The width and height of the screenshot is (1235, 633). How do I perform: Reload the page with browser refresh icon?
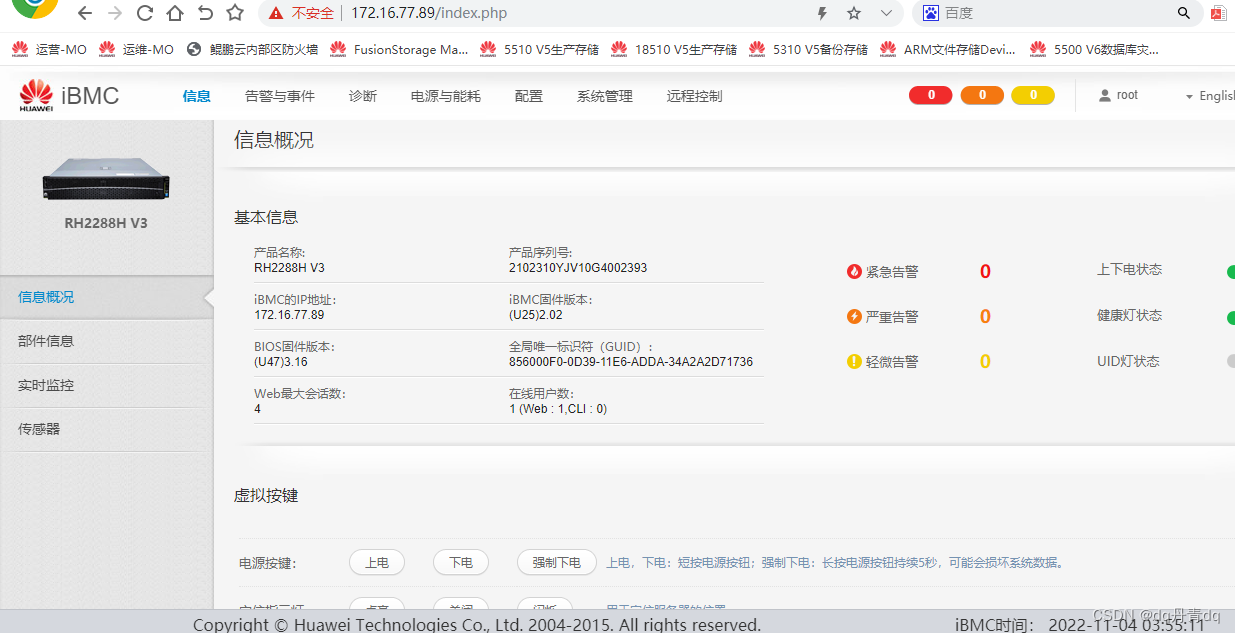[x=143, y=13]
